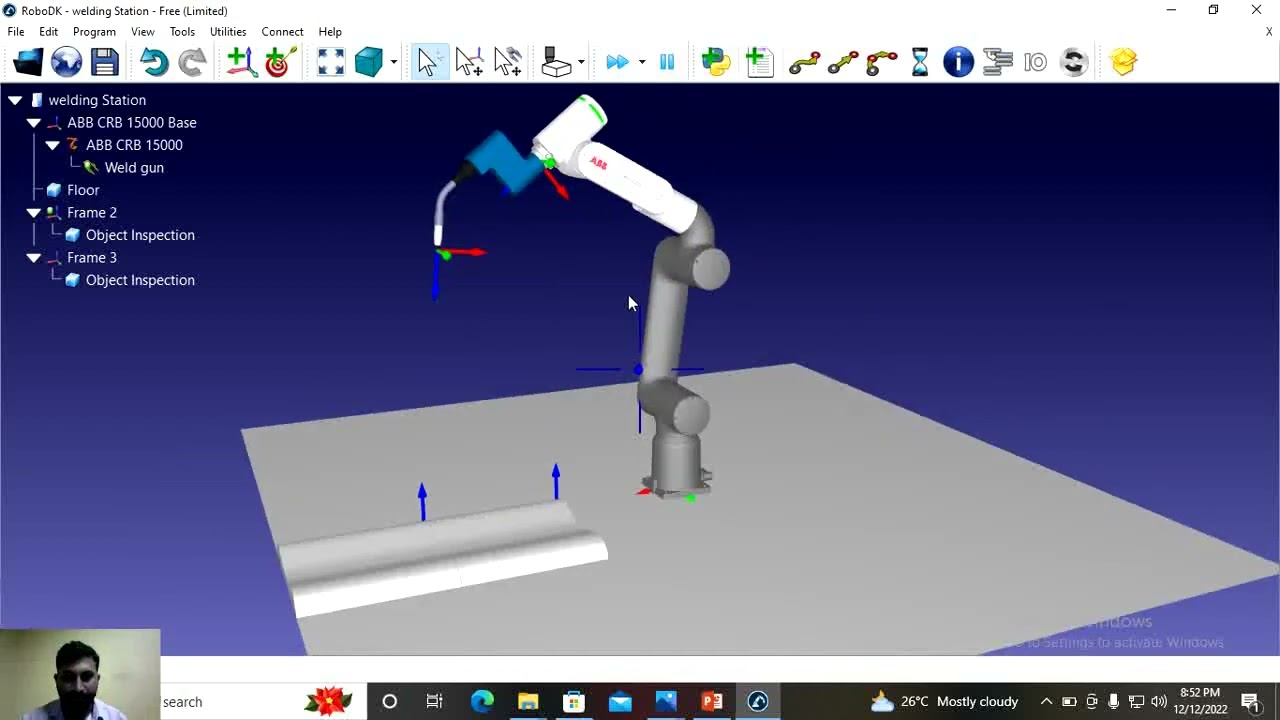Collapse the Frame 3 node
1280x720 pixels.
[34, 258]
